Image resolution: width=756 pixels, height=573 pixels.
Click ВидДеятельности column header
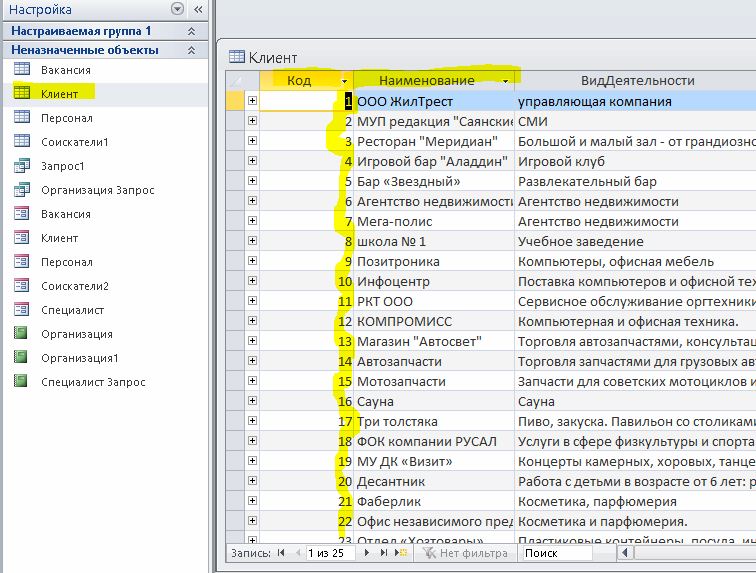637,81
